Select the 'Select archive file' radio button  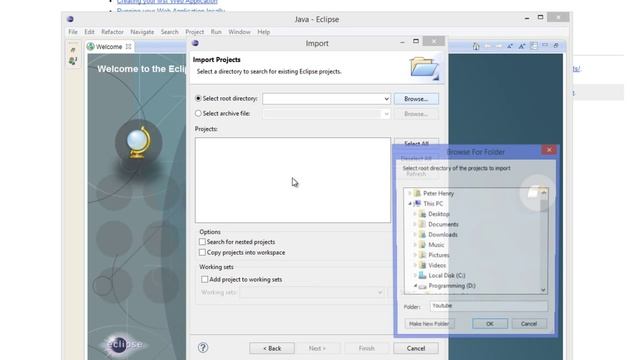tap(198, 113)
